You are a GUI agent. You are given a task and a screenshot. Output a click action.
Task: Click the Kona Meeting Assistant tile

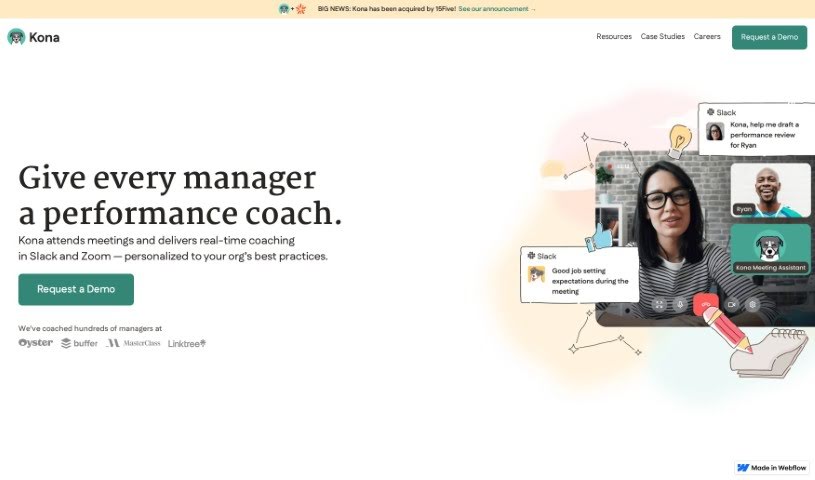coord(770,249)
